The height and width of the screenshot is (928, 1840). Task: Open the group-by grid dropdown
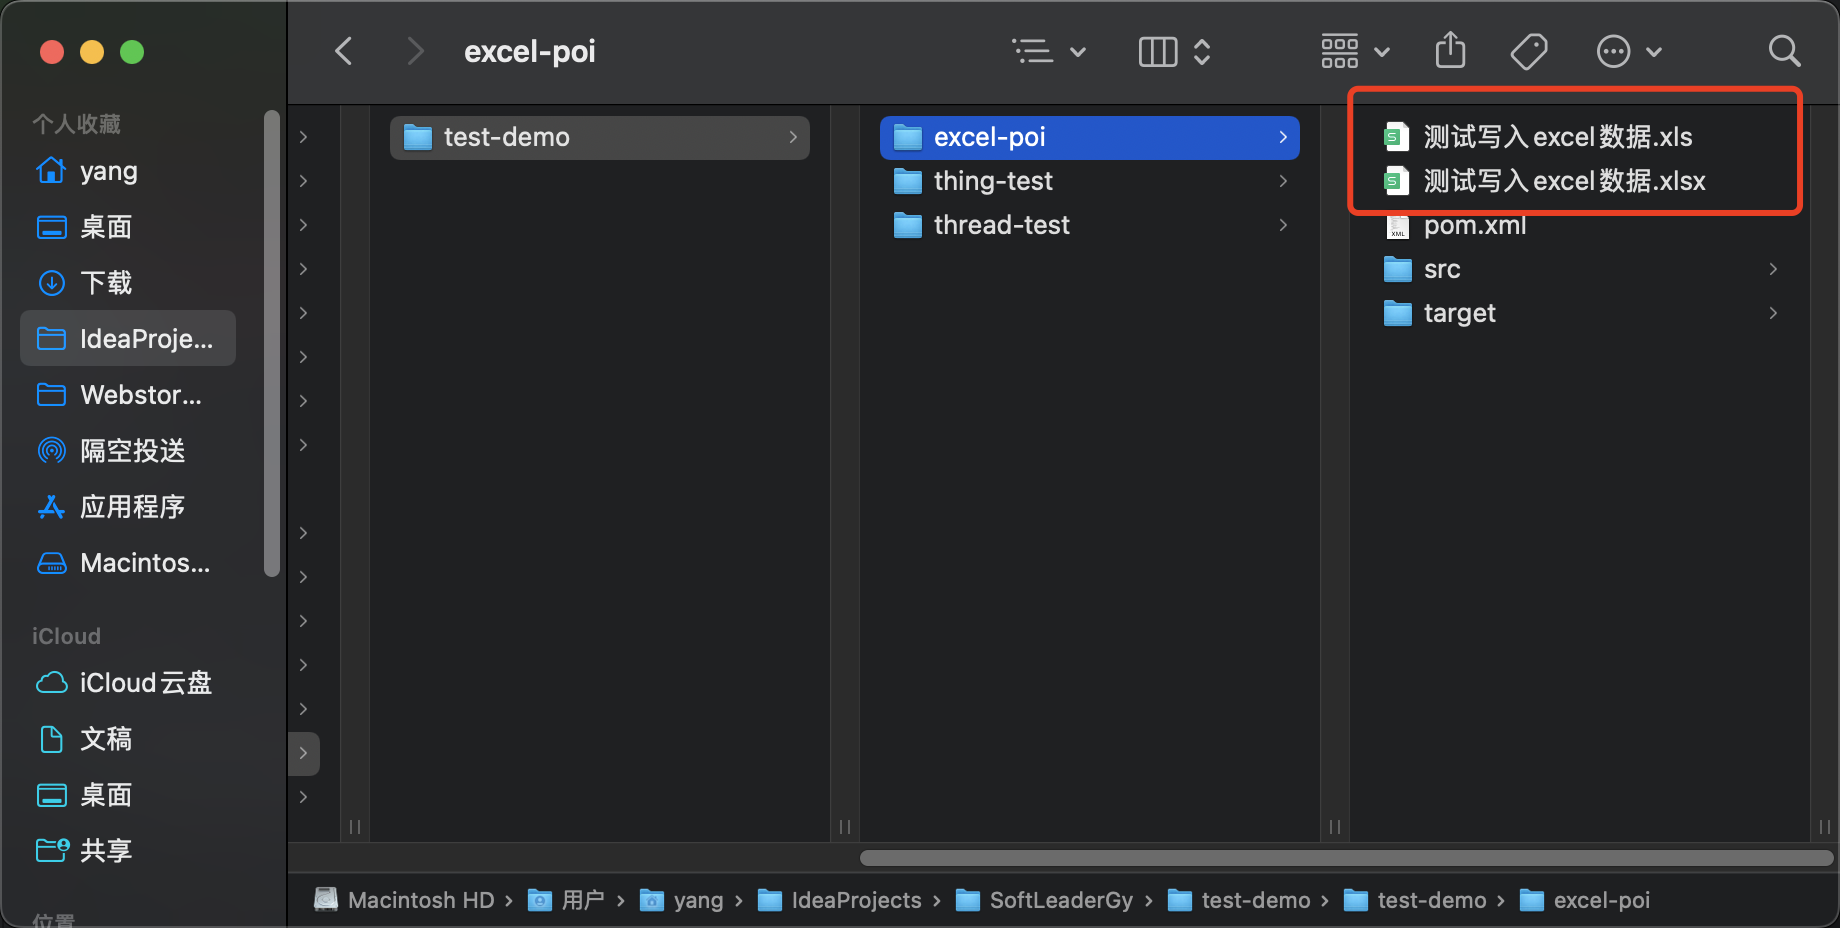click(1354, 52)
